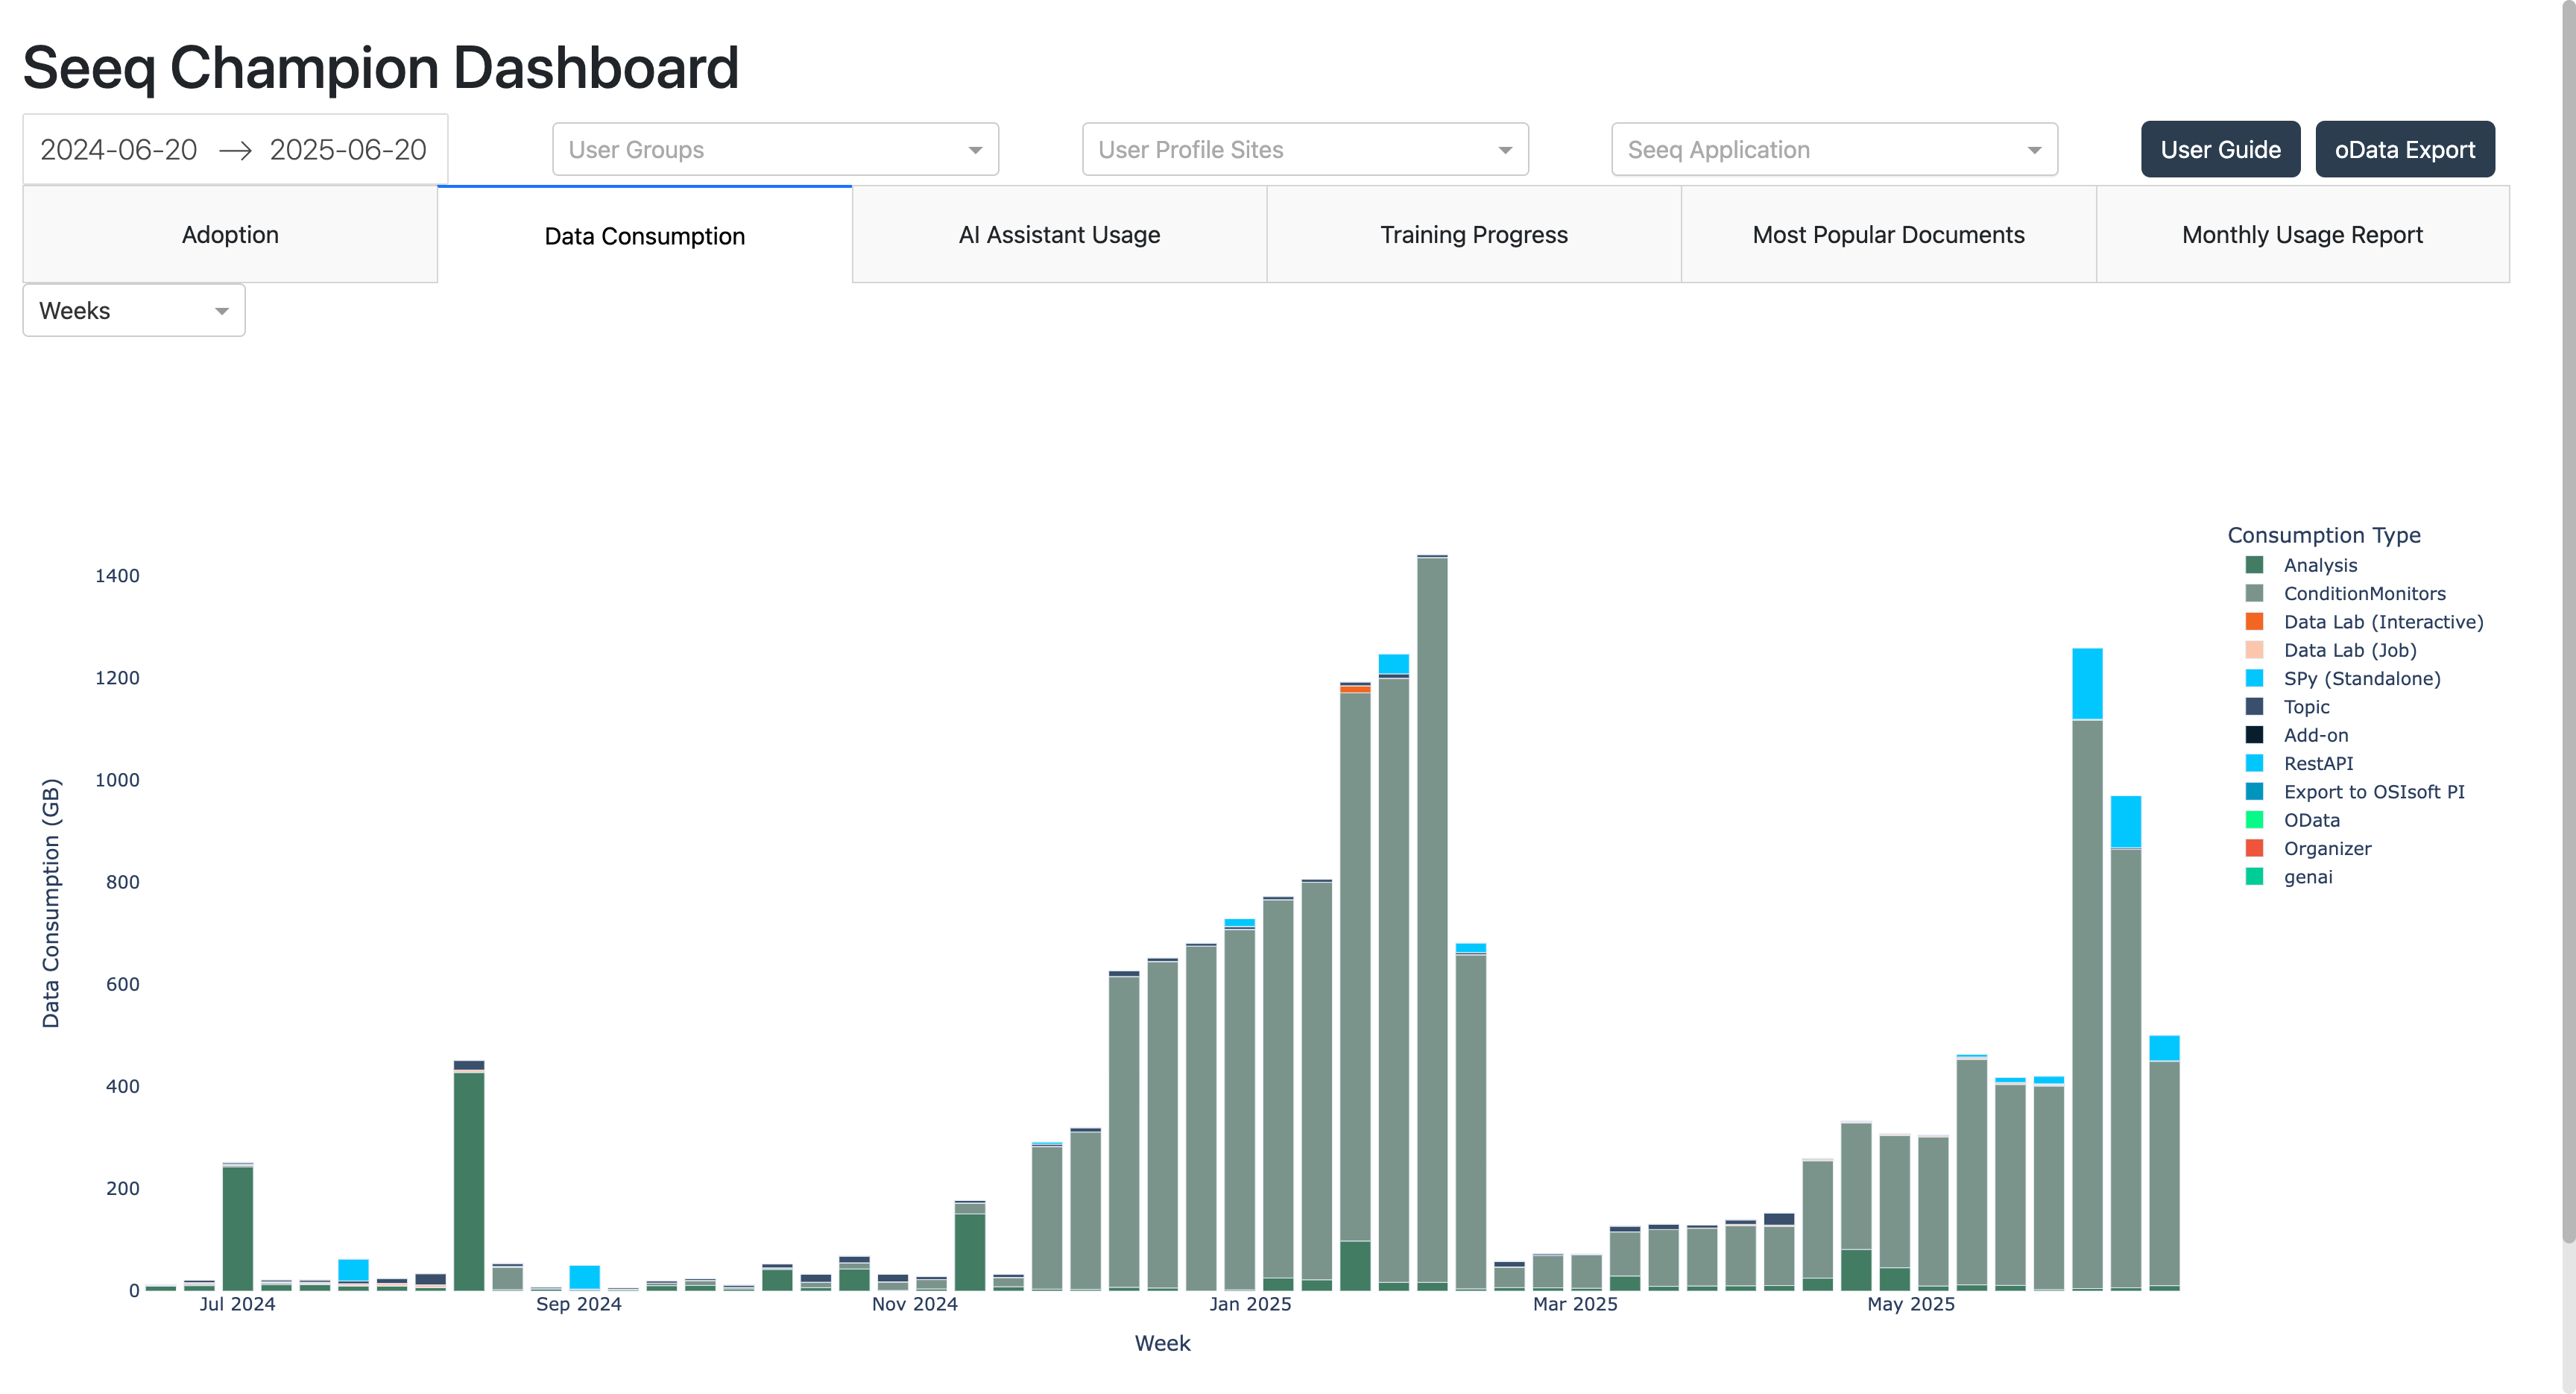Click the Nov 2024 axis tick label
Image resolution: width=2576 pixels, height=1394 pixels.
[x=914, y=1304]
